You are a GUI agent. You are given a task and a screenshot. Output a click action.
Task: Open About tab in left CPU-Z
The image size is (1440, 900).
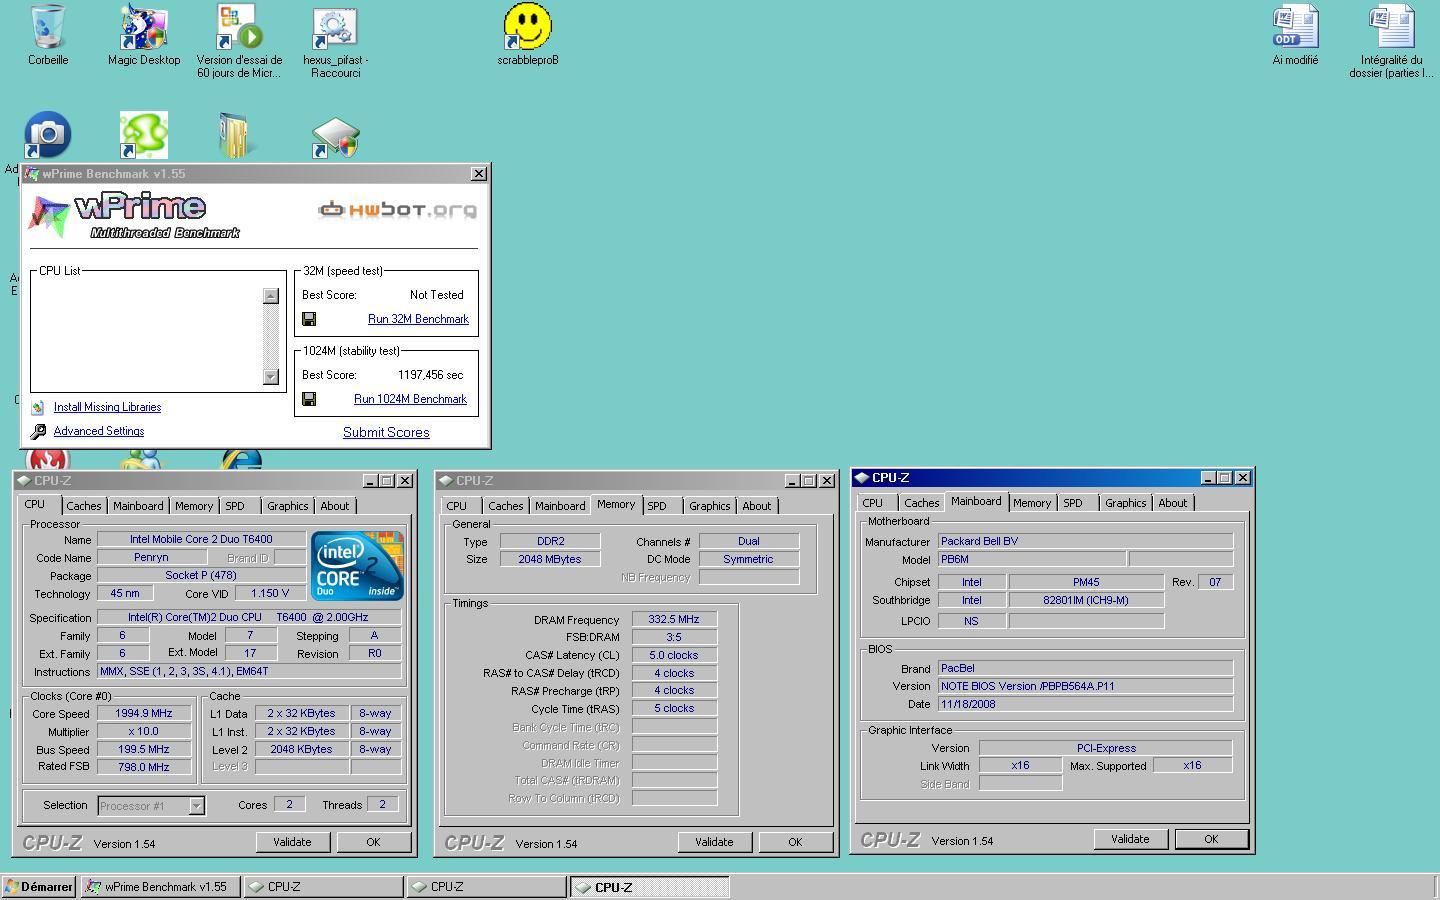click(x=335, y=506)
